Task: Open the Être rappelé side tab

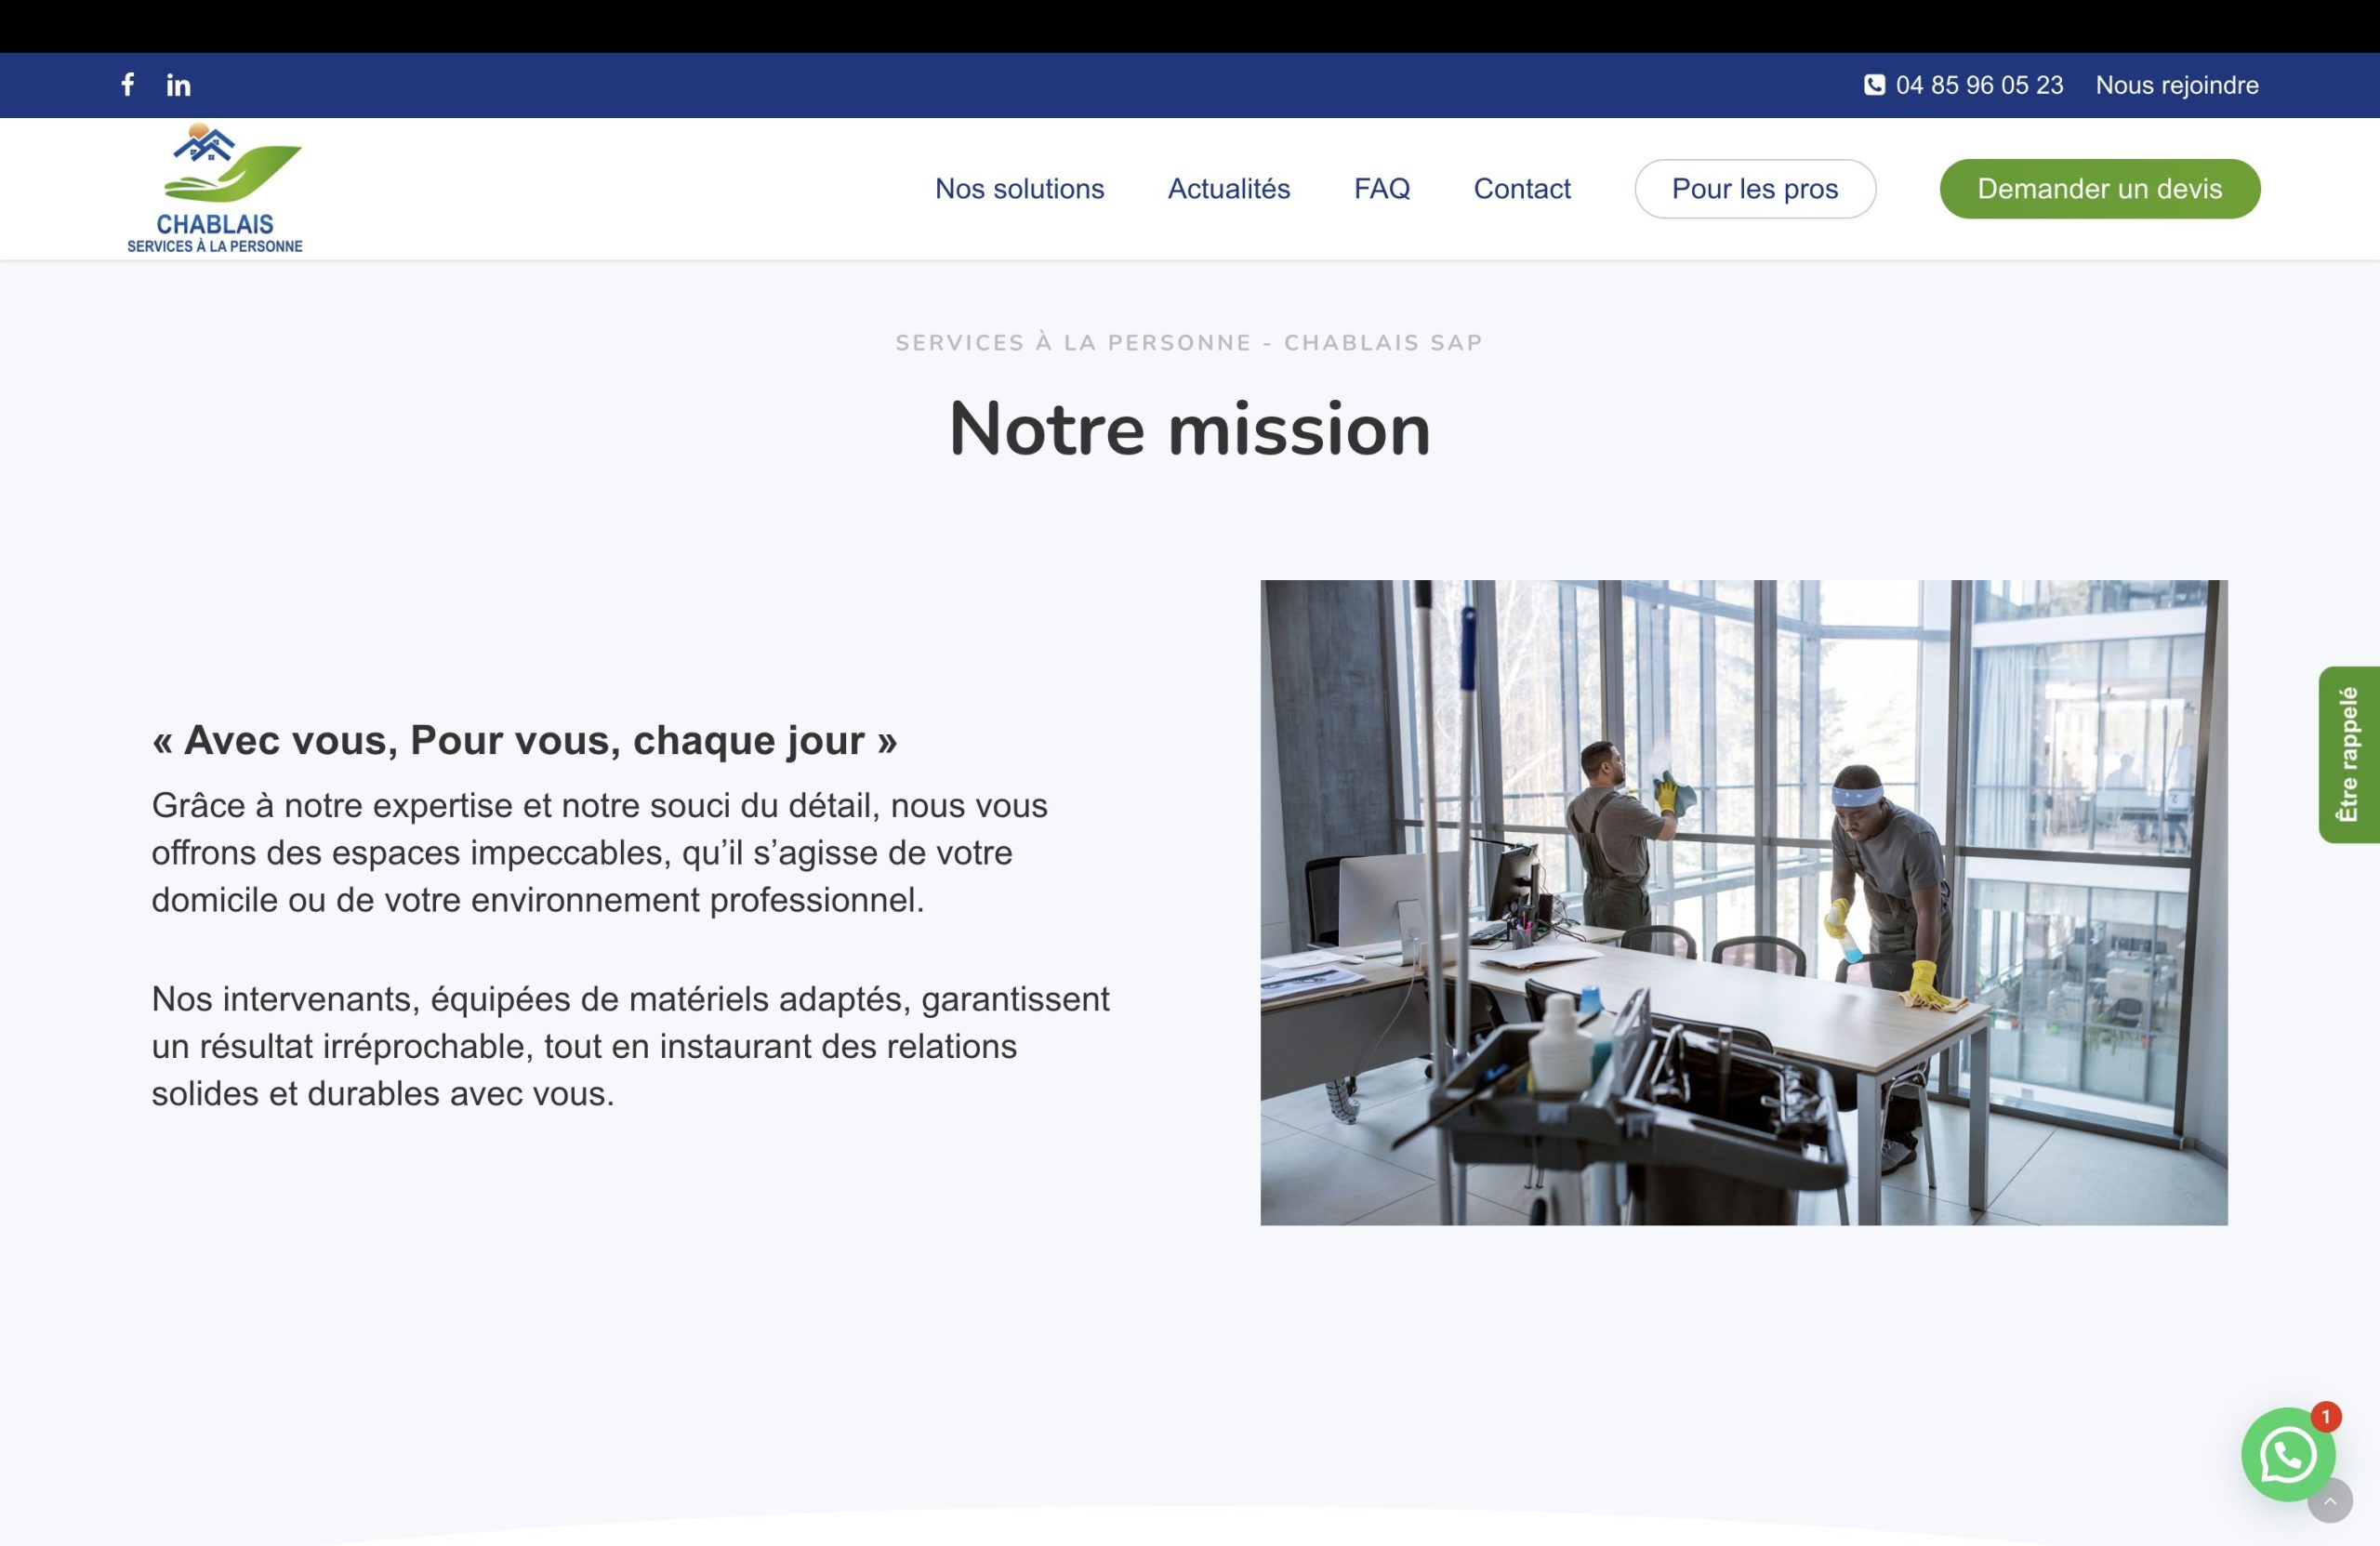Action: pyautogui.click(x=2348, y=755)
